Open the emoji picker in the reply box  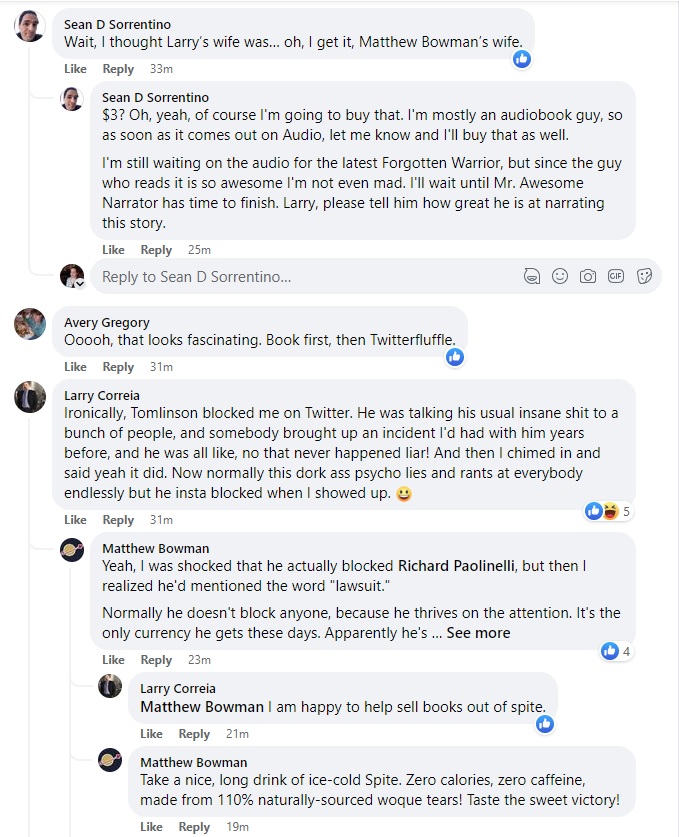(x=560, y=276)
